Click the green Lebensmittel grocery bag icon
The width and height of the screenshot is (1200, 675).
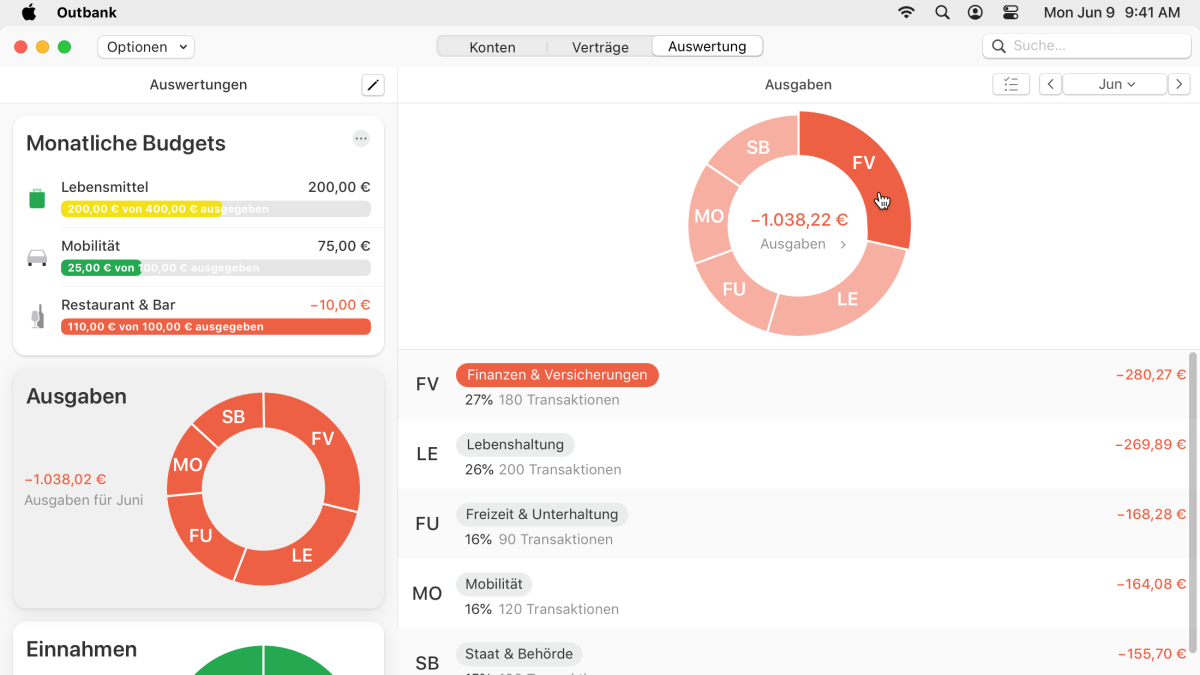pos(37,198)
